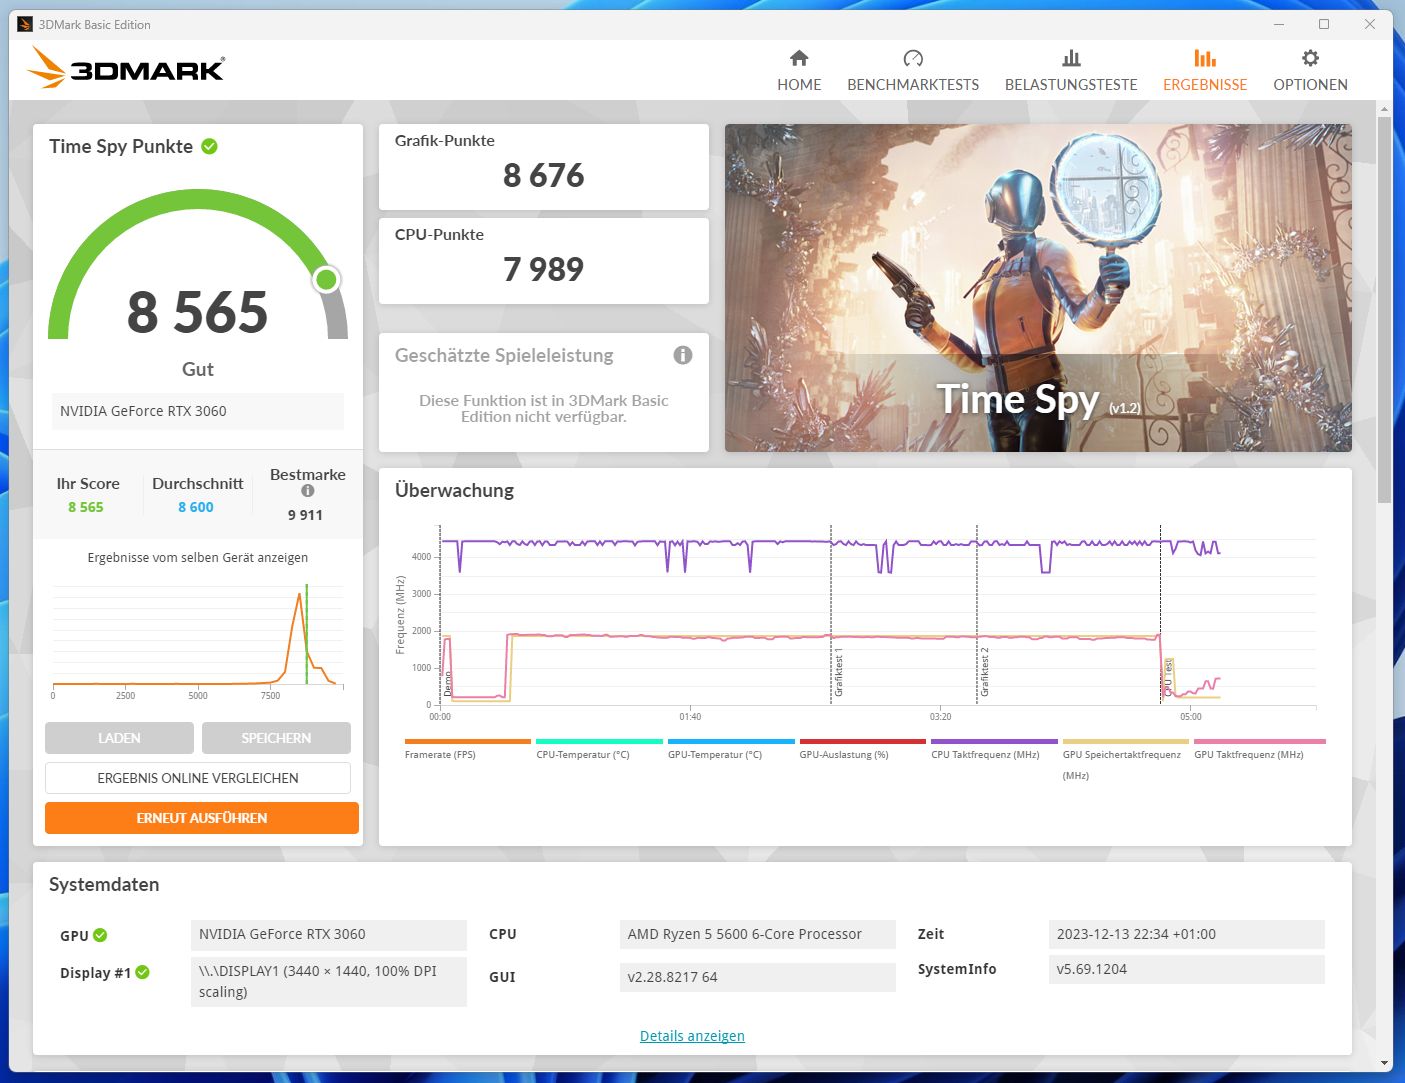Image resolution: width=1405 pixels, height=1083 pixels.
Task: Click the score distribution chart
Action: click(198, 640)
